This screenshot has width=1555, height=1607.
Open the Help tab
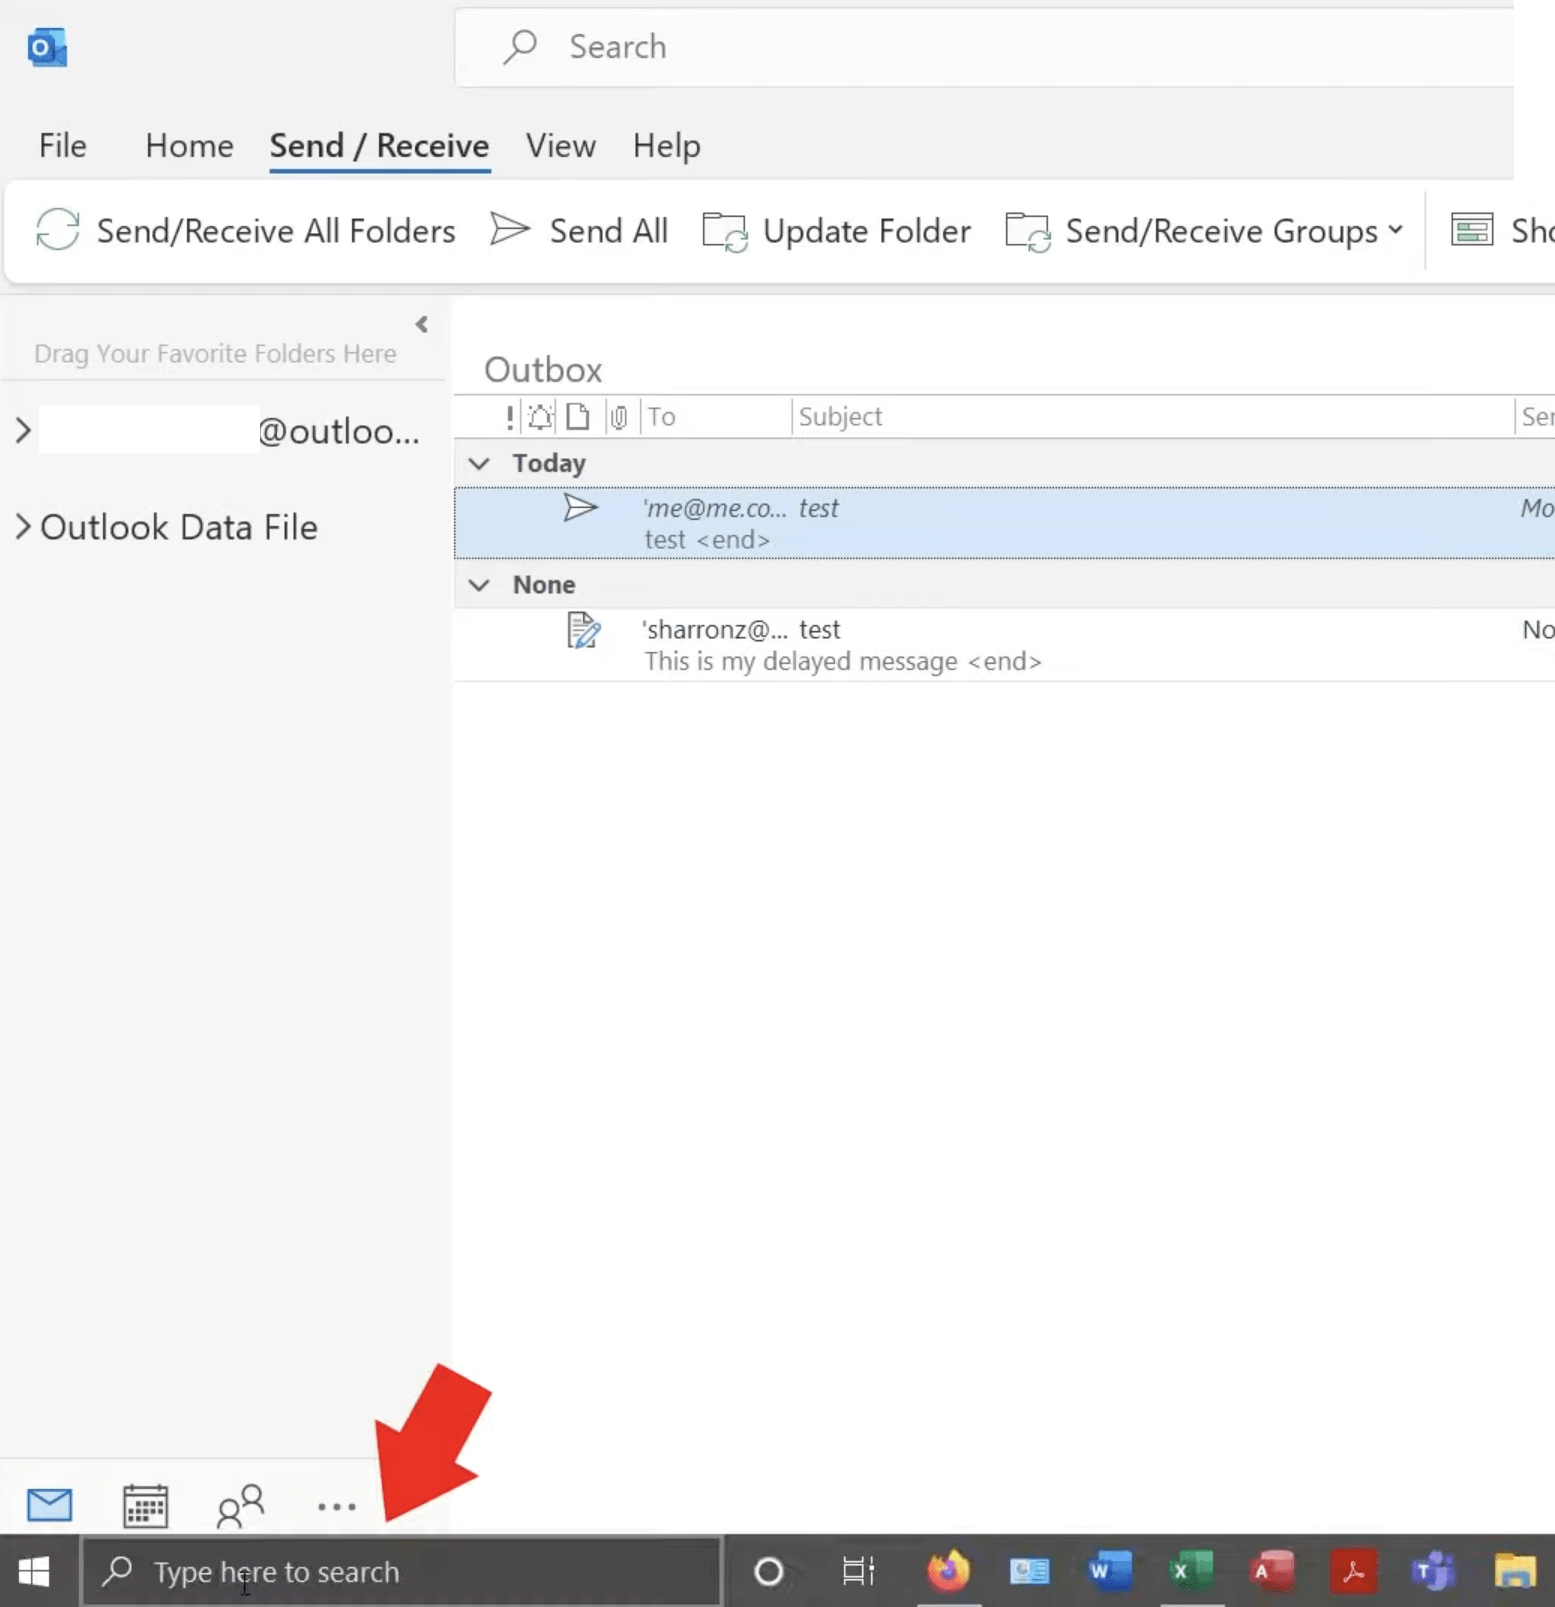[666, 146]
